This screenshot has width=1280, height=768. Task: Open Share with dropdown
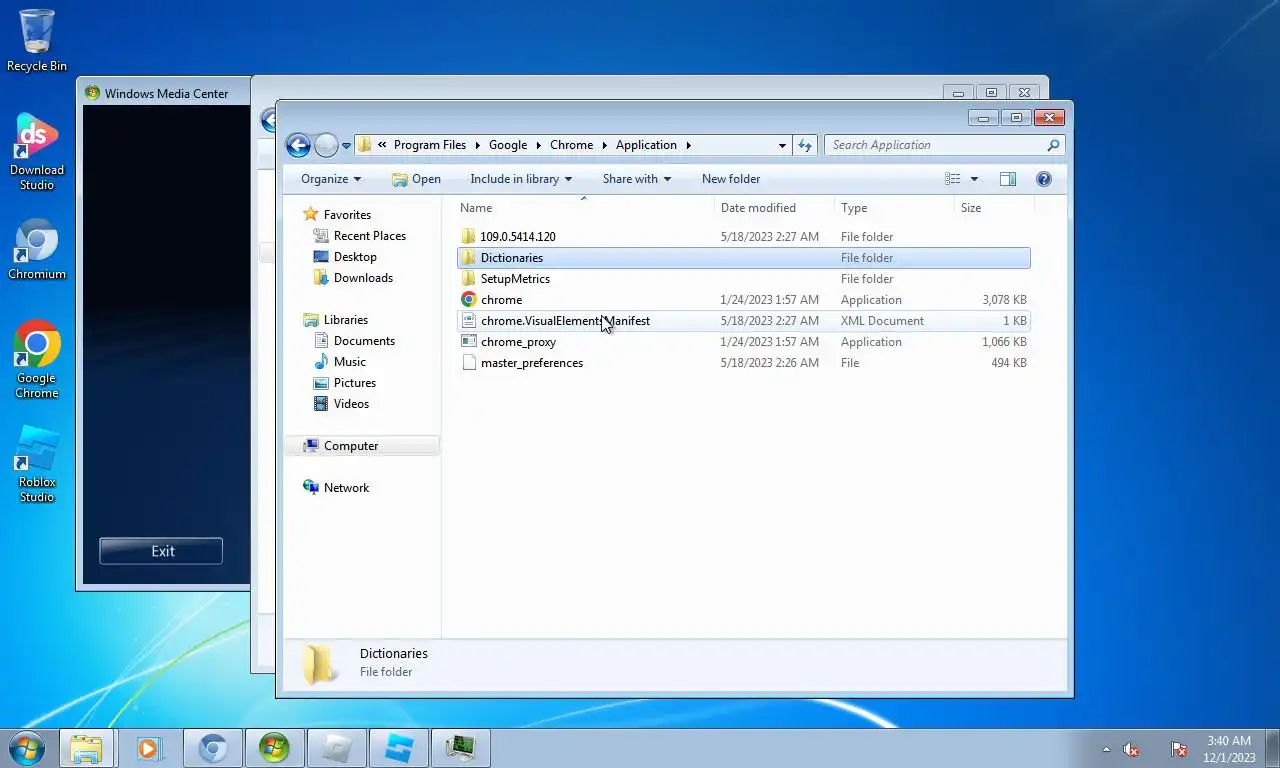637,179
